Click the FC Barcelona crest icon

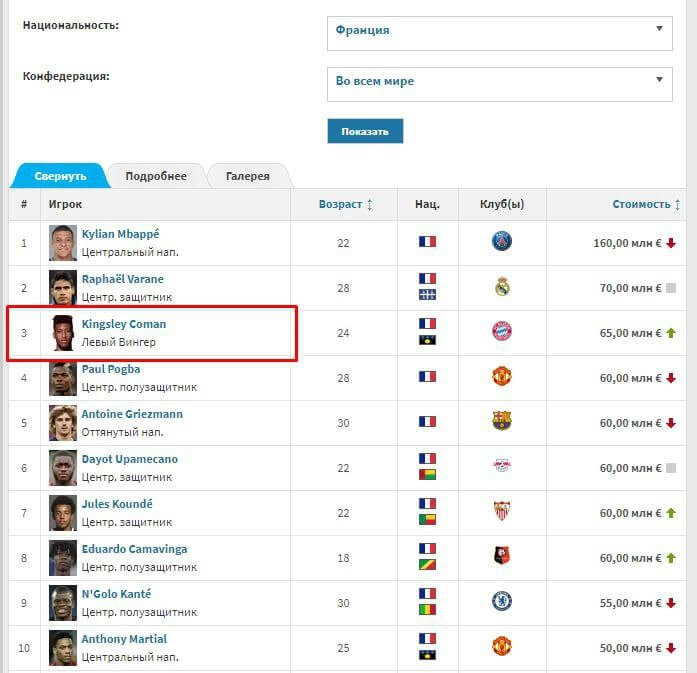point(502,421)
